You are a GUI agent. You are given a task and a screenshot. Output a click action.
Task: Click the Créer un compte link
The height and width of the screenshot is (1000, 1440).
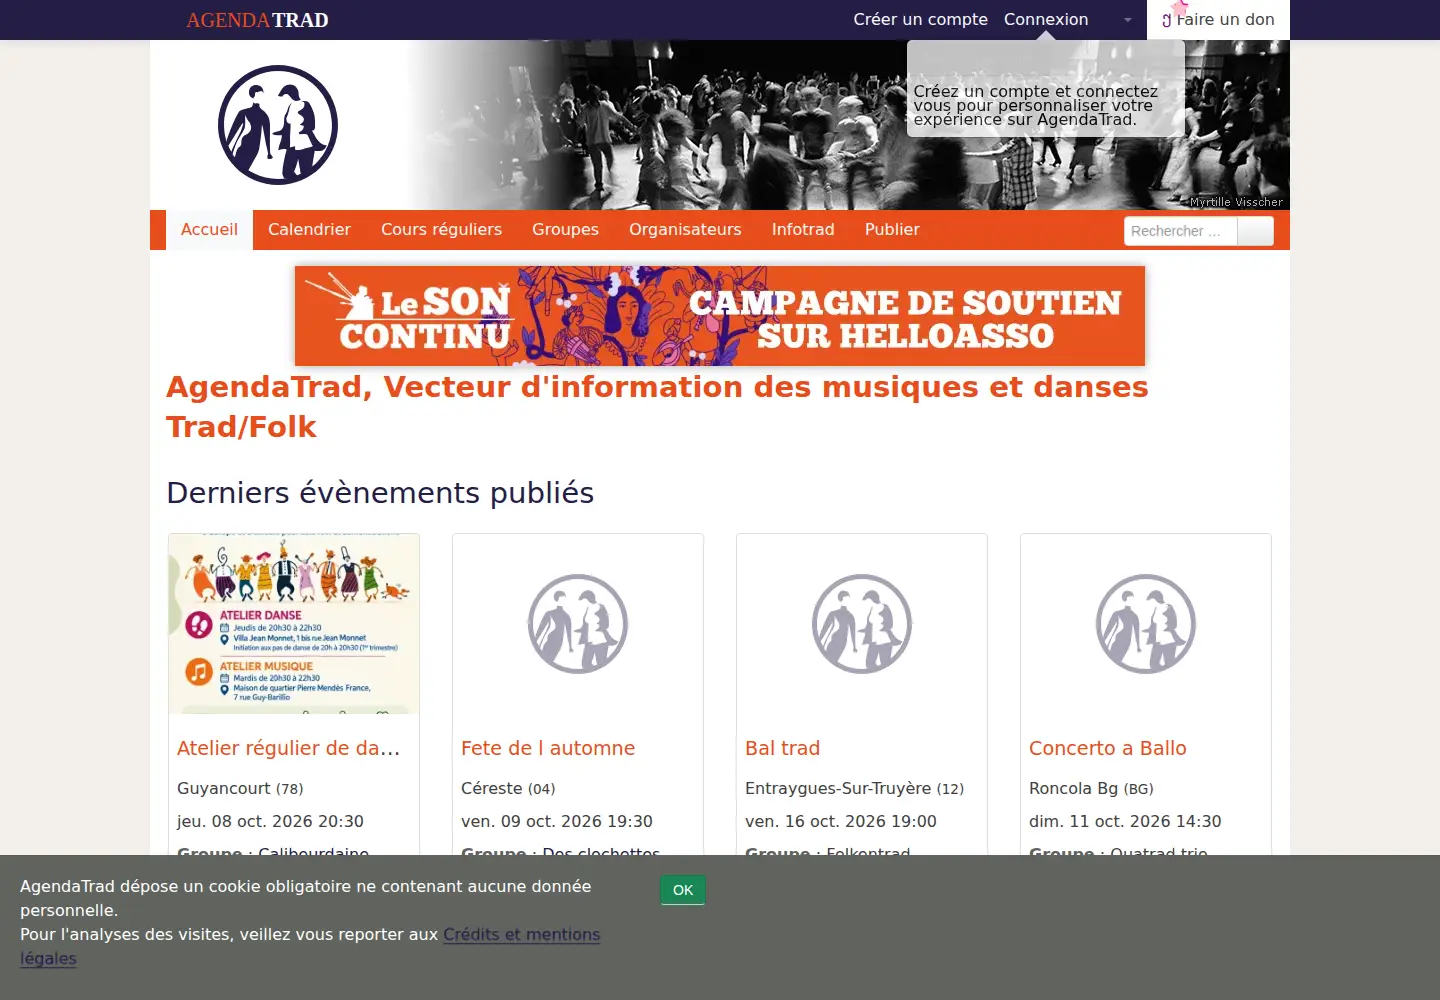pos(920,20)
